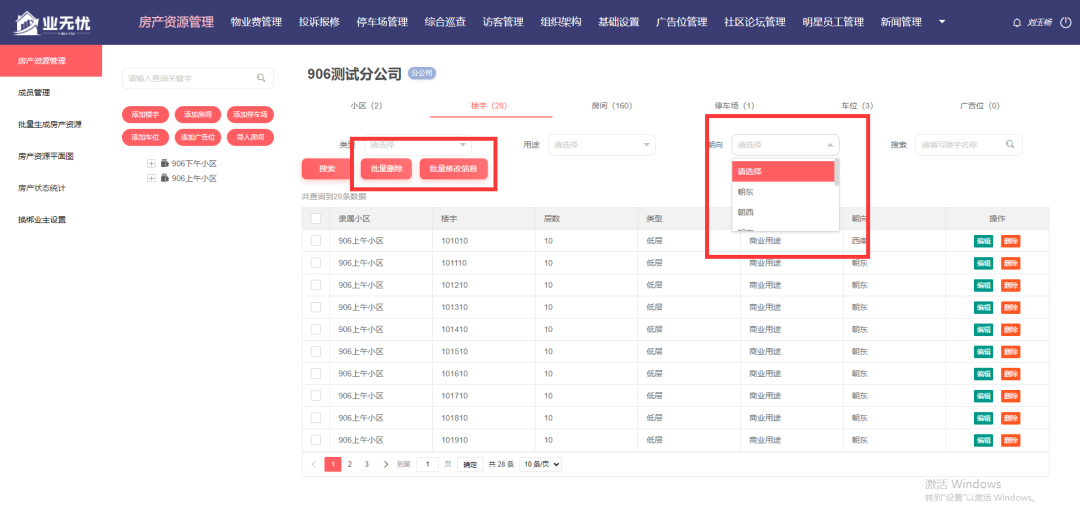Click magnifier icon in tree keyword search
The height and width of the screenshot is (512, 1080).
[261, 78]
